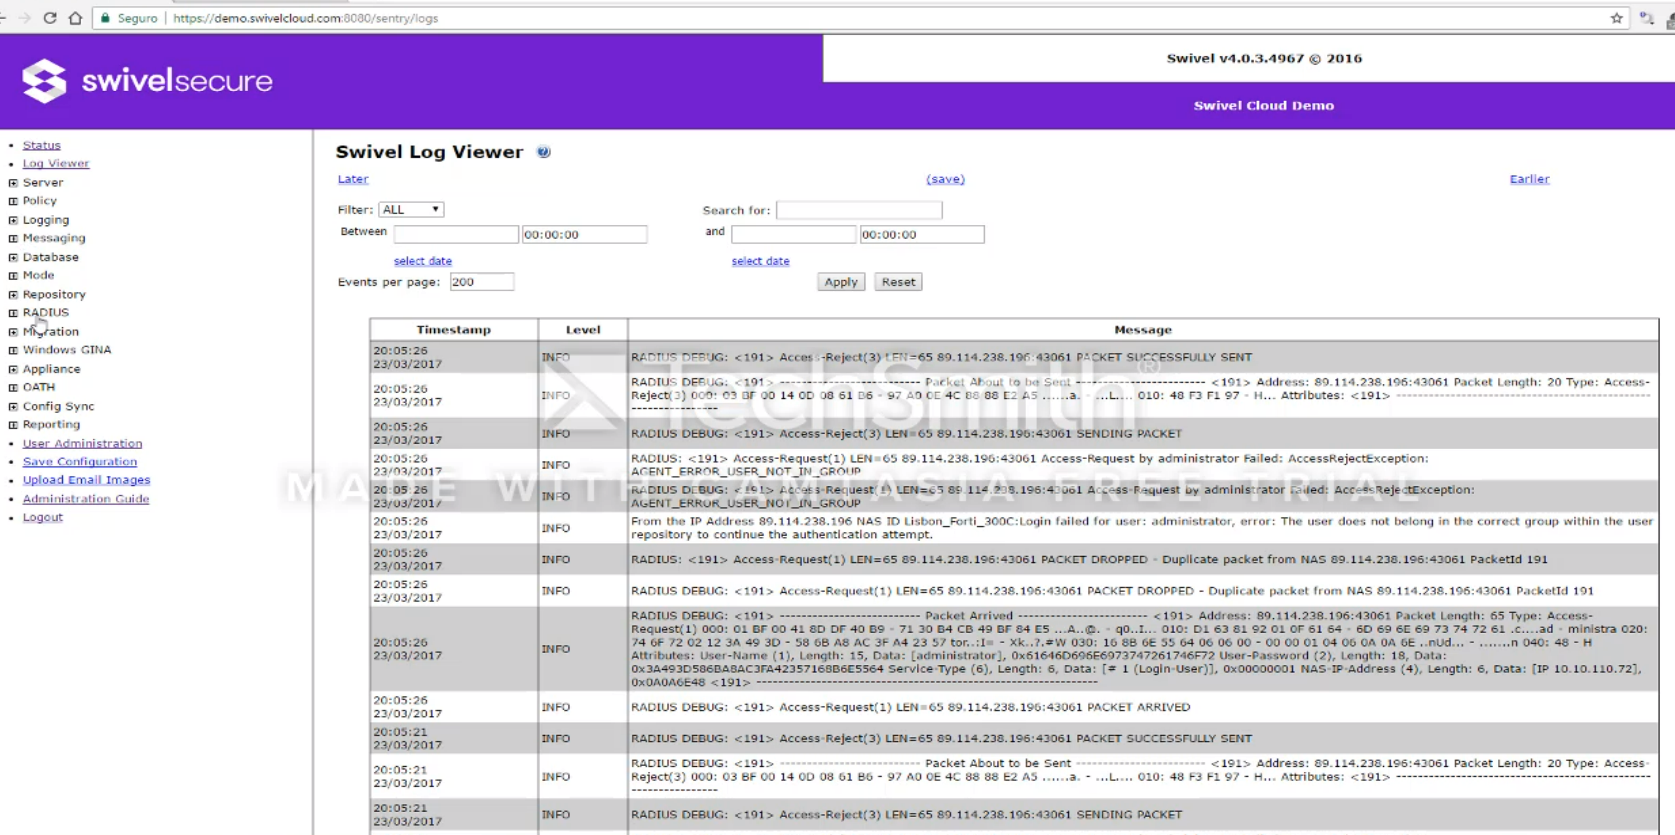Image resolution: width=1675 pixels, height=835 pixels.
Task: Open User Administration from sidebar
Action: click(x=82, y=443)
